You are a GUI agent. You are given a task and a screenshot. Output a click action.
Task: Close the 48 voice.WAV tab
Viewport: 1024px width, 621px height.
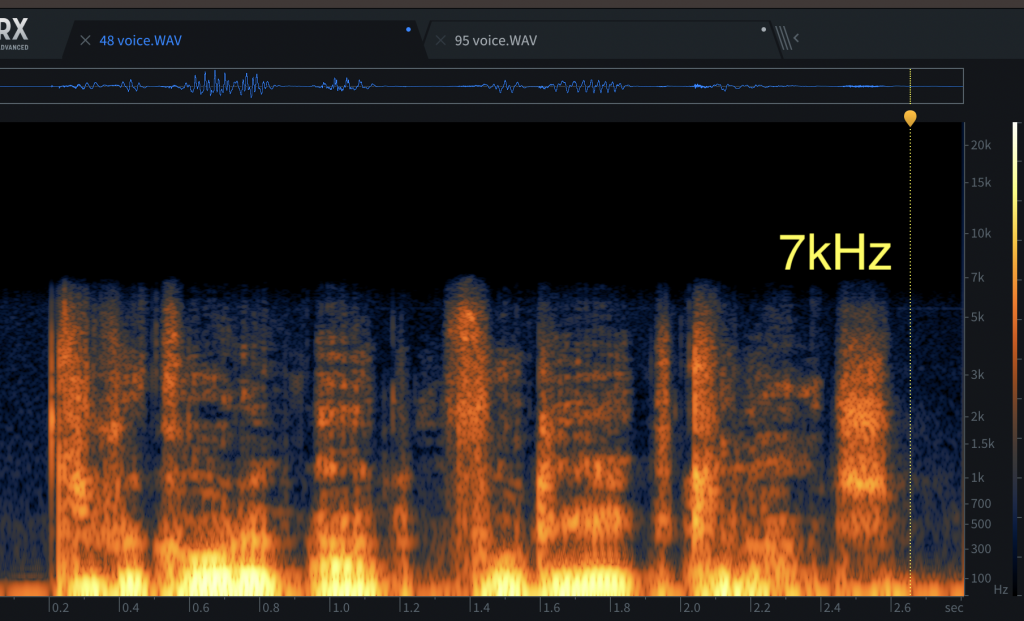click(x=85, y=41)
